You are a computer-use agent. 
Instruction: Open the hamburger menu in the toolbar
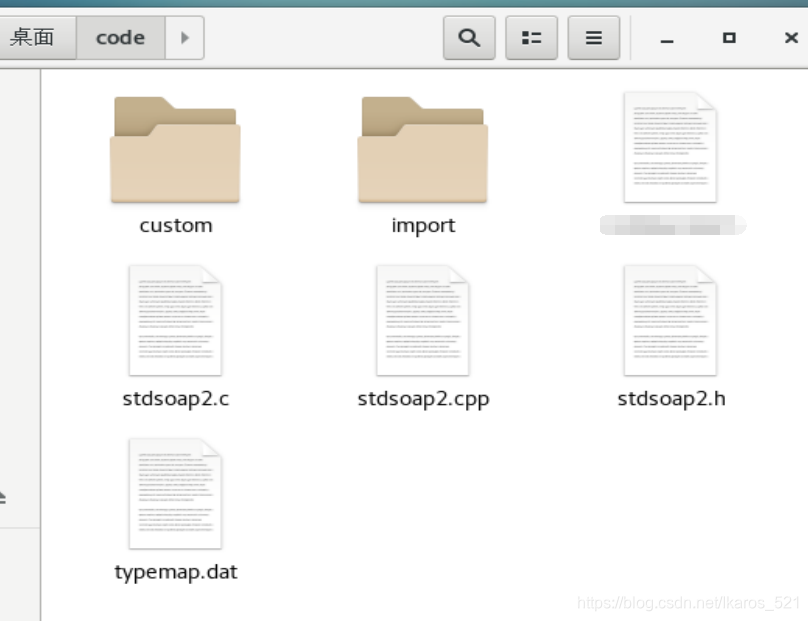click(x=594, y=38)
